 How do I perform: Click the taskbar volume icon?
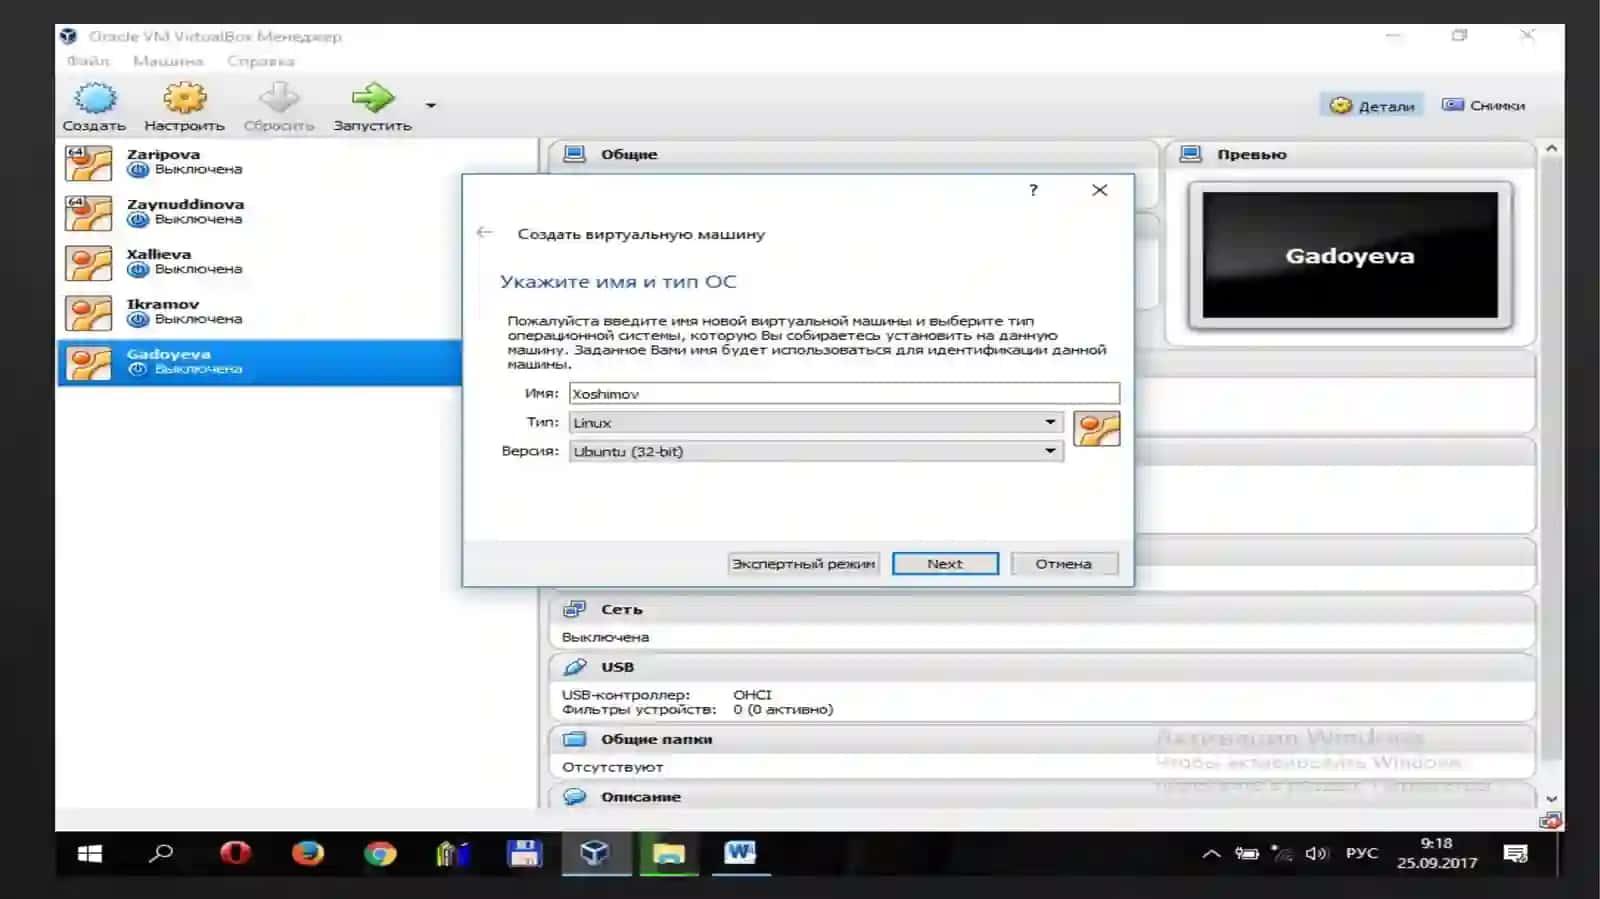1317,853
